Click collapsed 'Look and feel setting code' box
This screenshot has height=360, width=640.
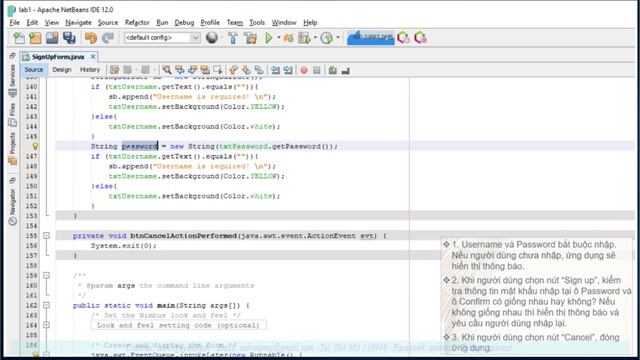(178, 325)
